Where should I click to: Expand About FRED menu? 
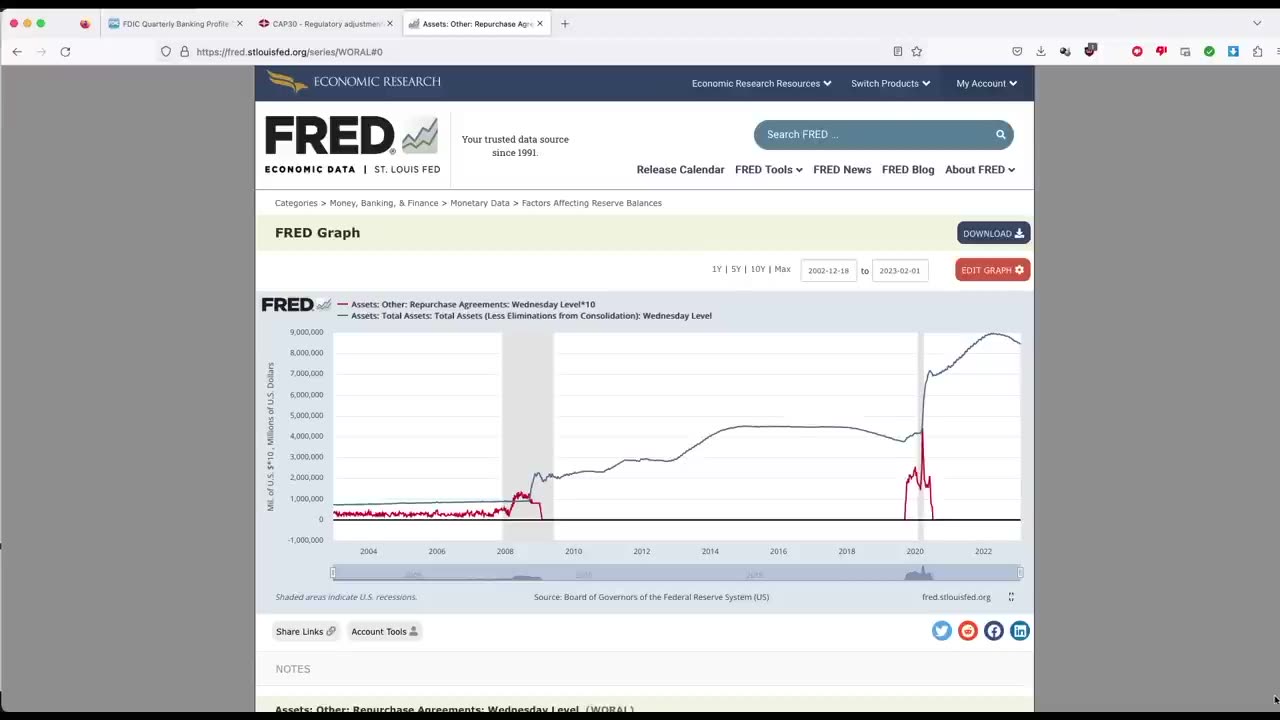point(980,169)
